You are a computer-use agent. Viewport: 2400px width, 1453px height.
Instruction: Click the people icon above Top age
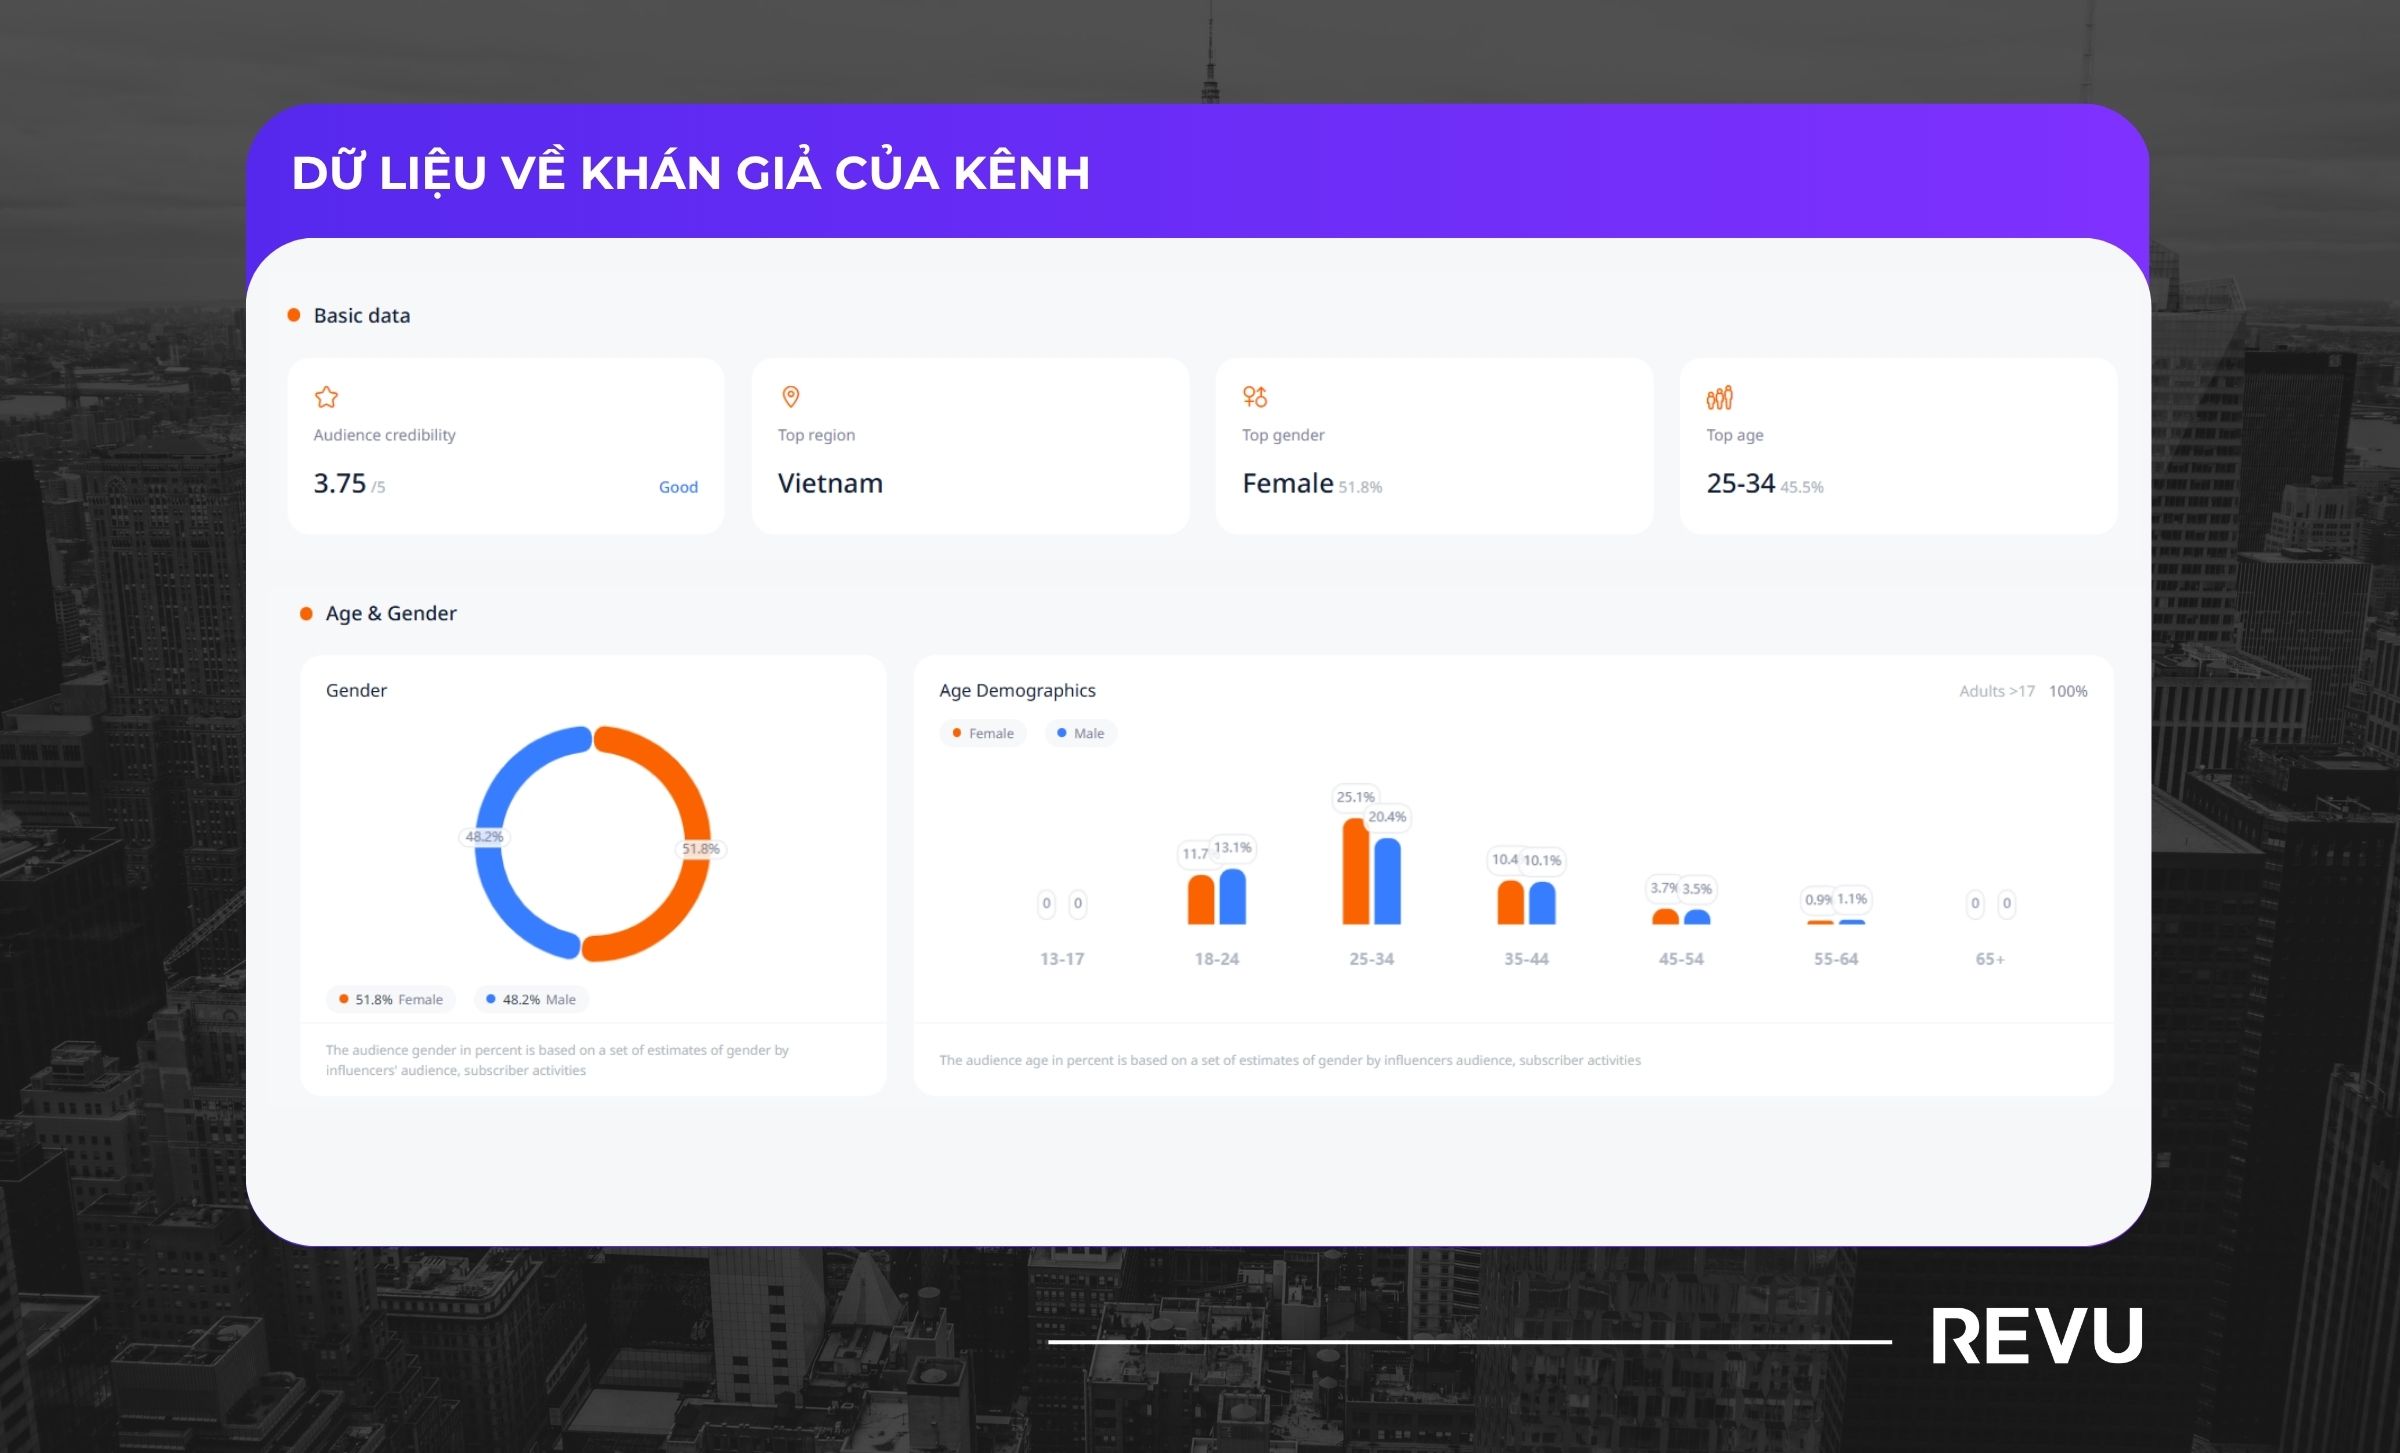[1719, 398]
